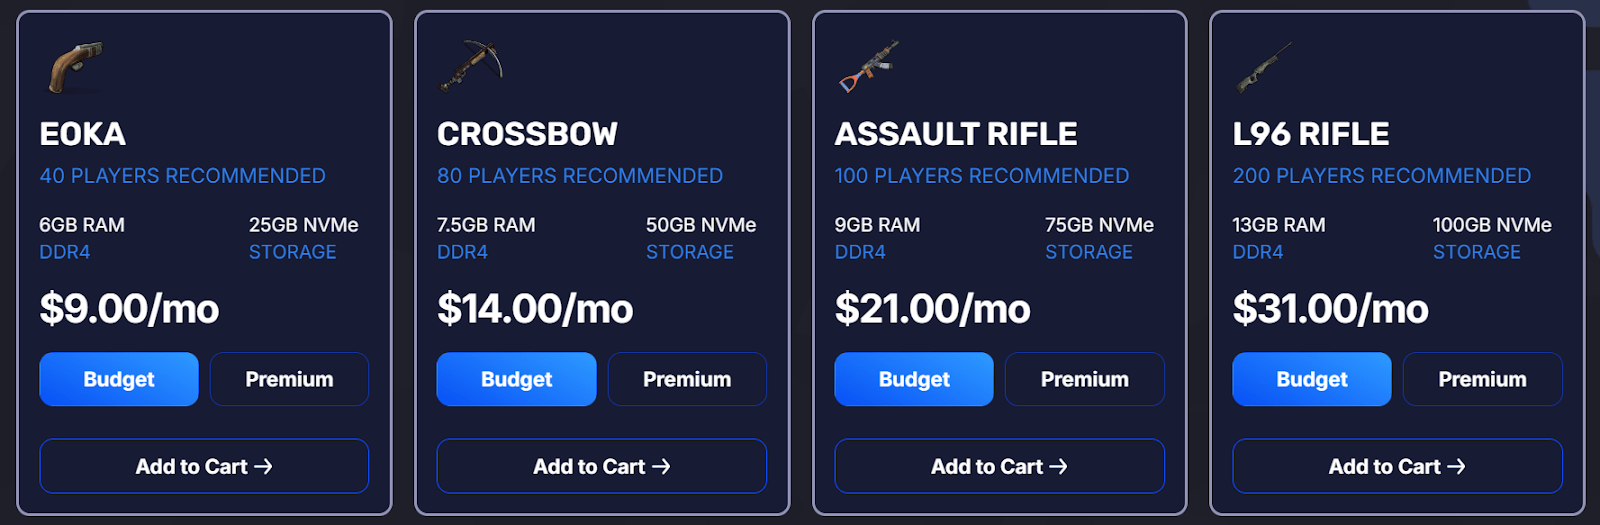Select Budget tier for CROSSBOW plan
Viewport: 1600px width, 525px height.
(516, 379)
